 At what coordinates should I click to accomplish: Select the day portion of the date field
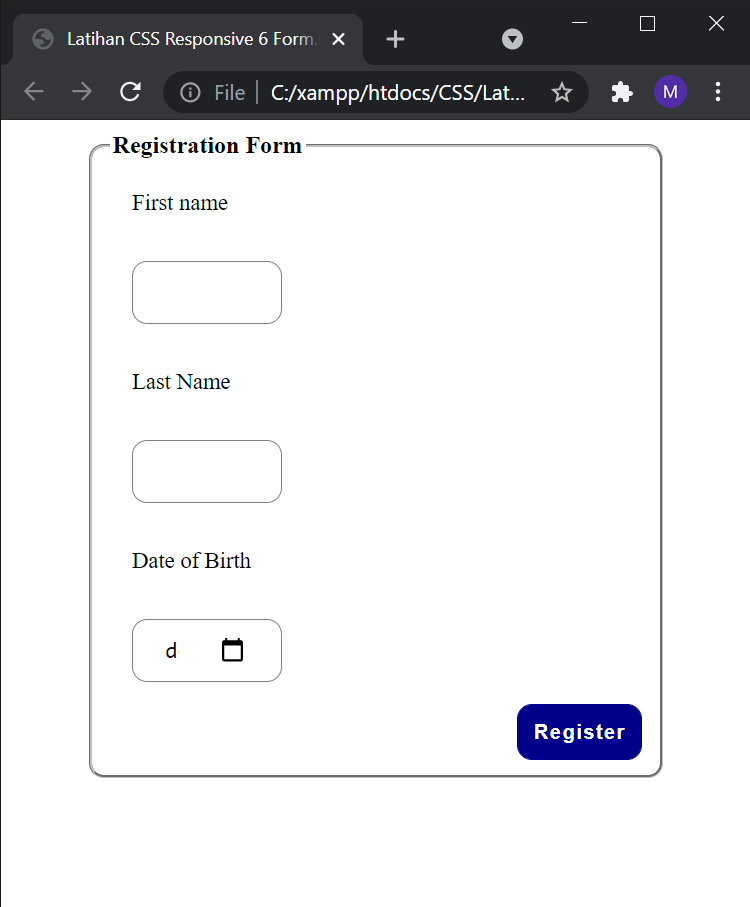point(171,651)
